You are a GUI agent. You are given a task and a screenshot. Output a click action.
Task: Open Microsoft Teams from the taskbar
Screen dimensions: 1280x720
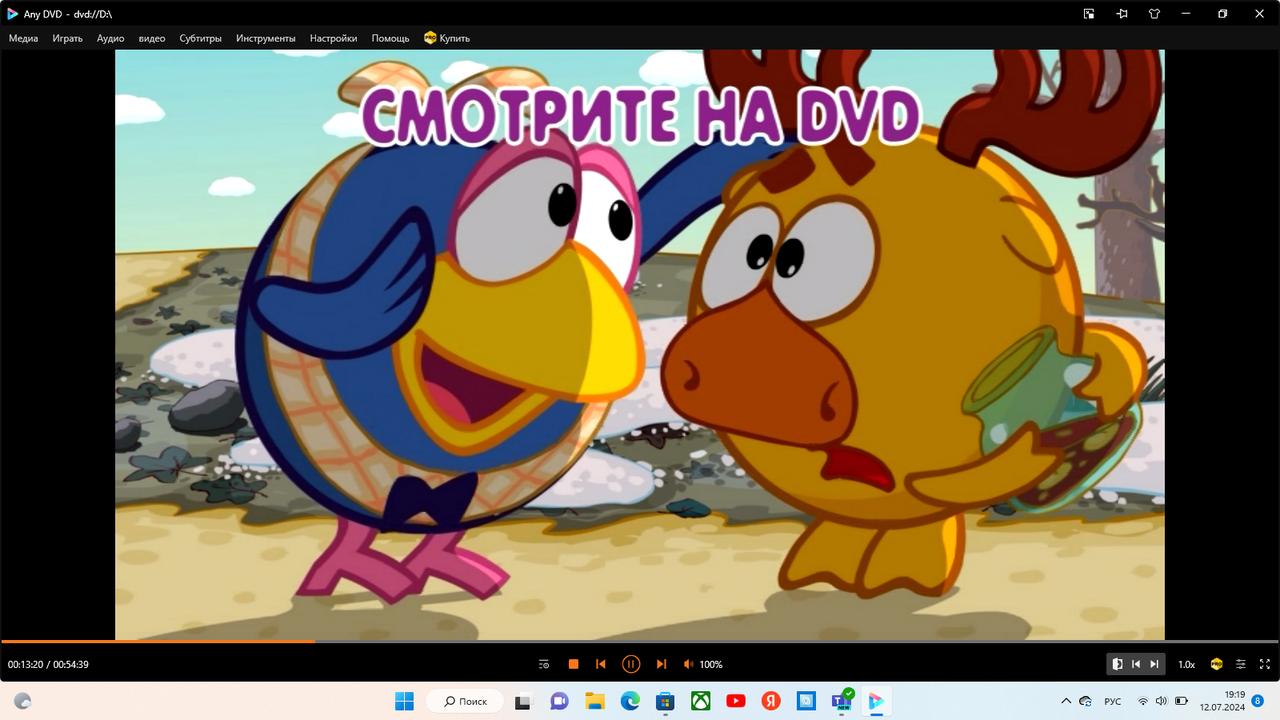pos(842,701)
